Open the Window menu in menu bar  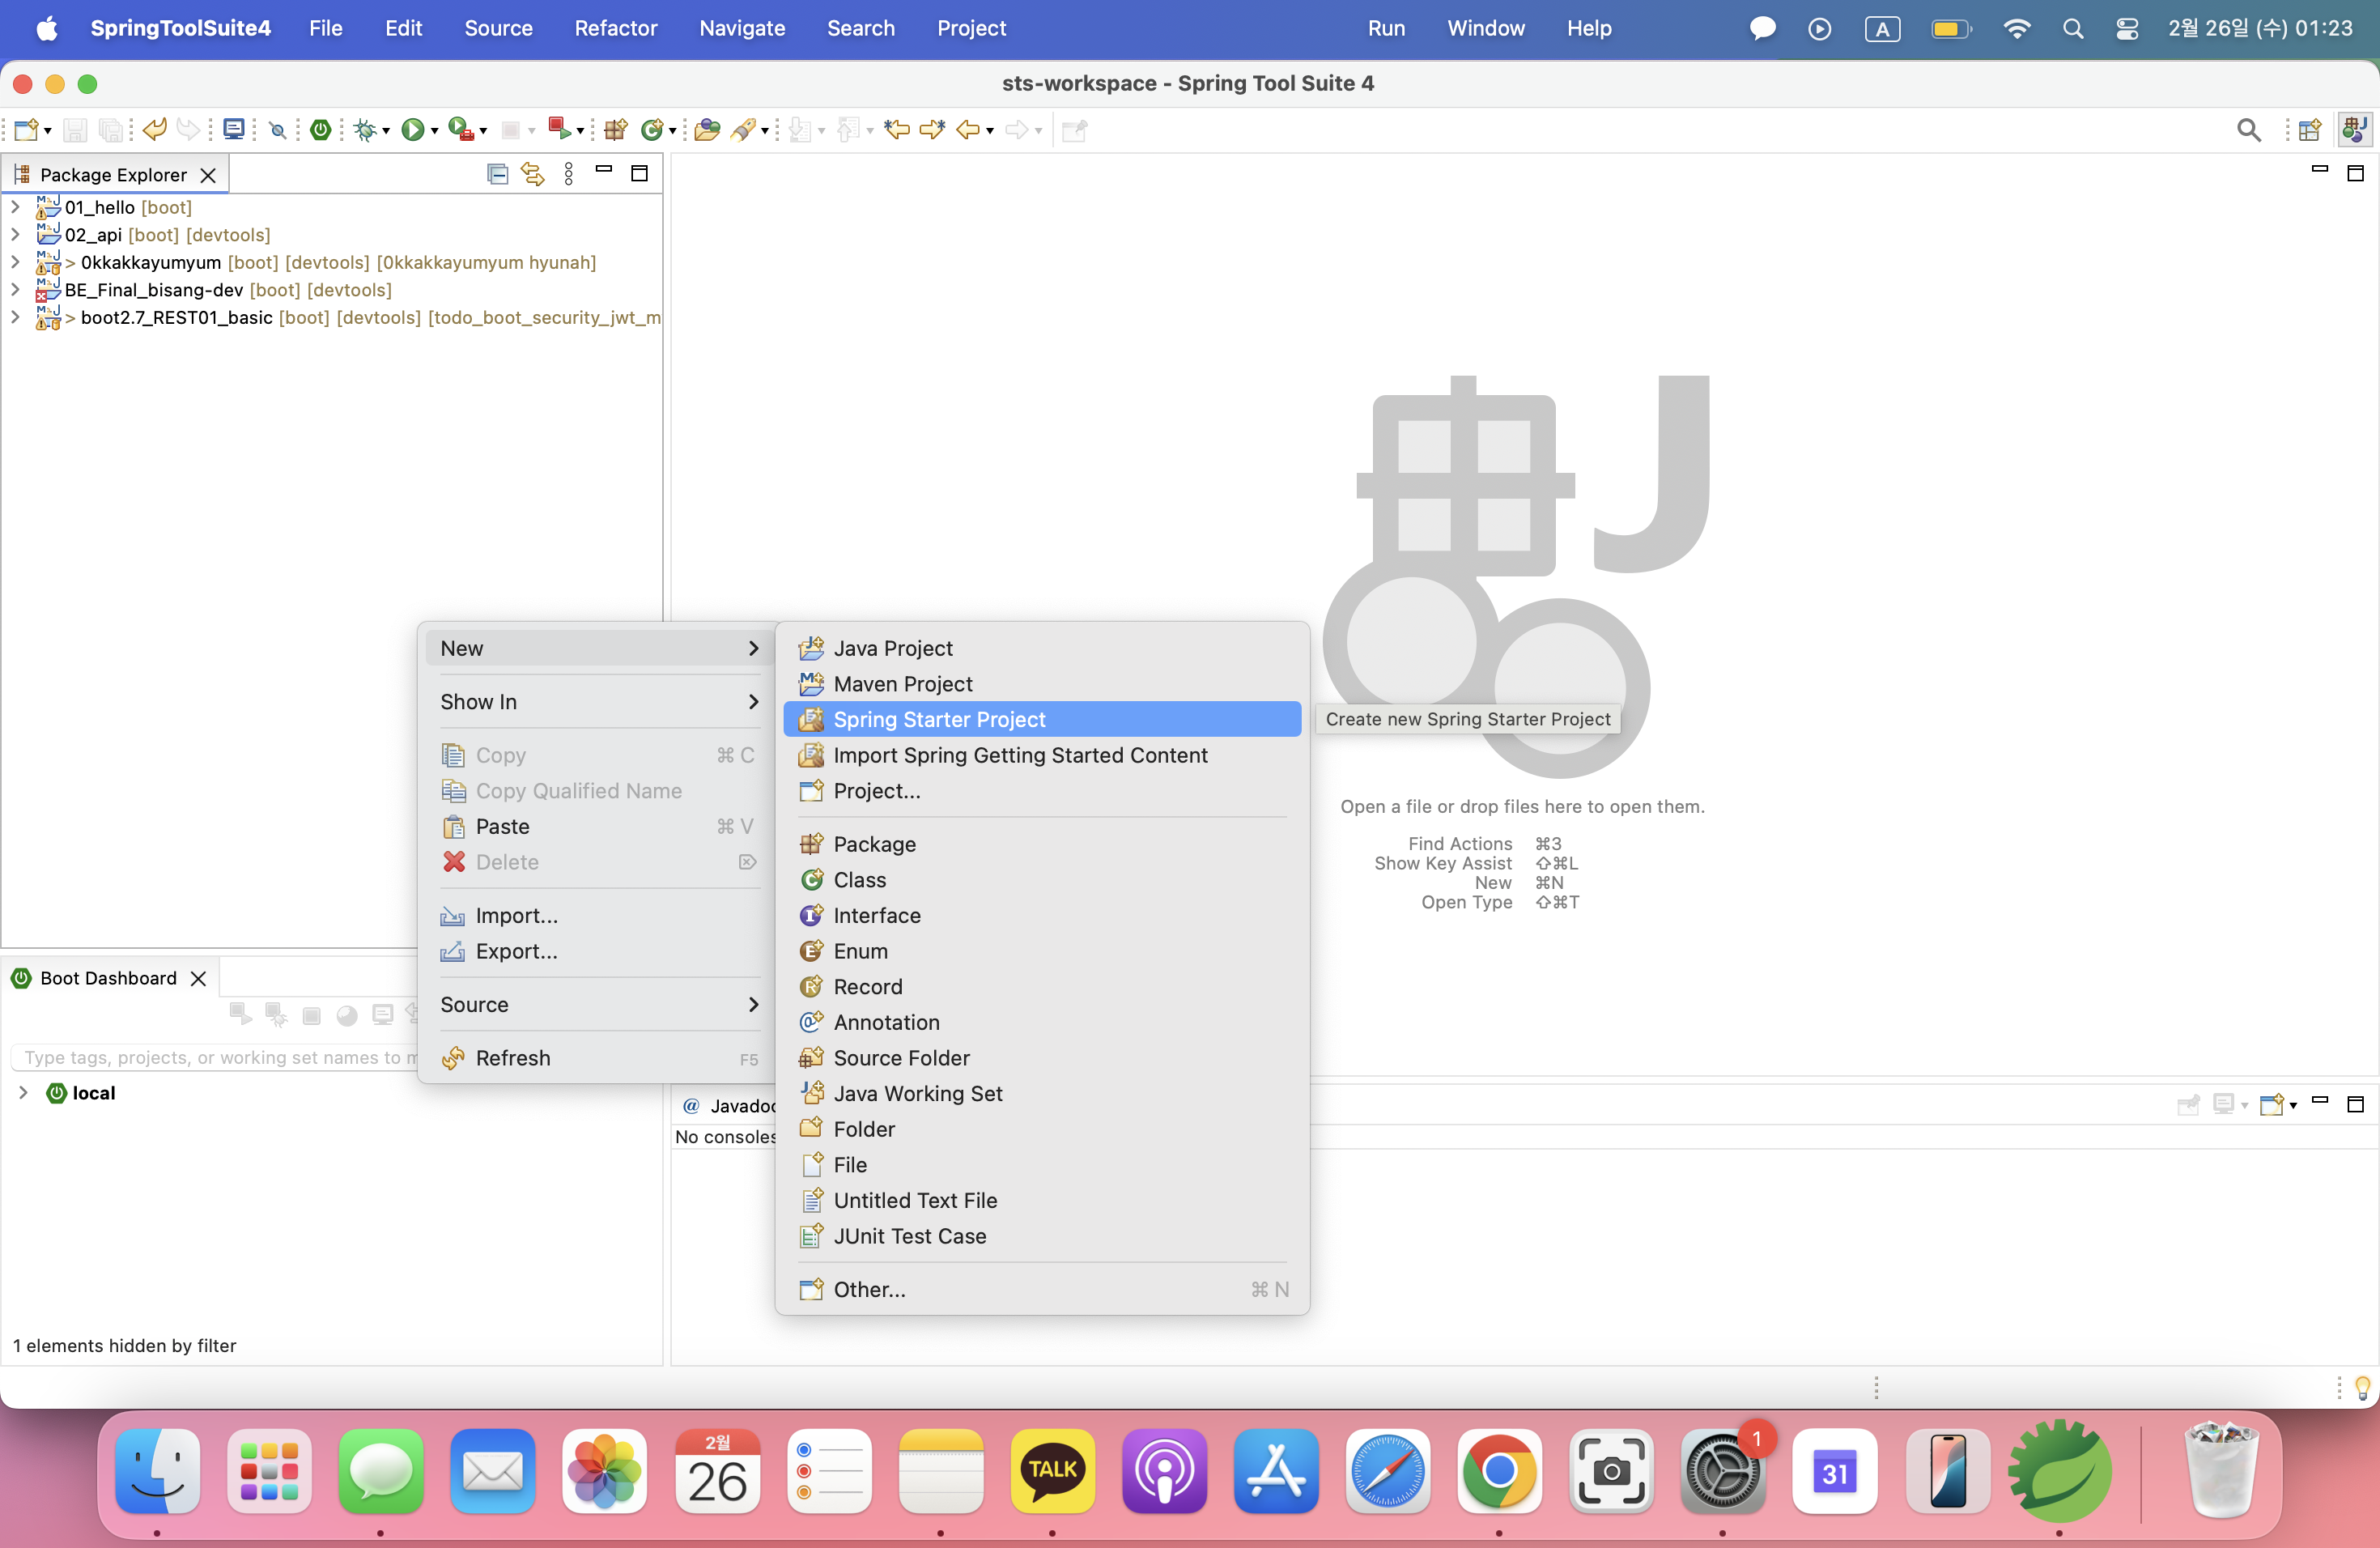tap(1486, 28)
